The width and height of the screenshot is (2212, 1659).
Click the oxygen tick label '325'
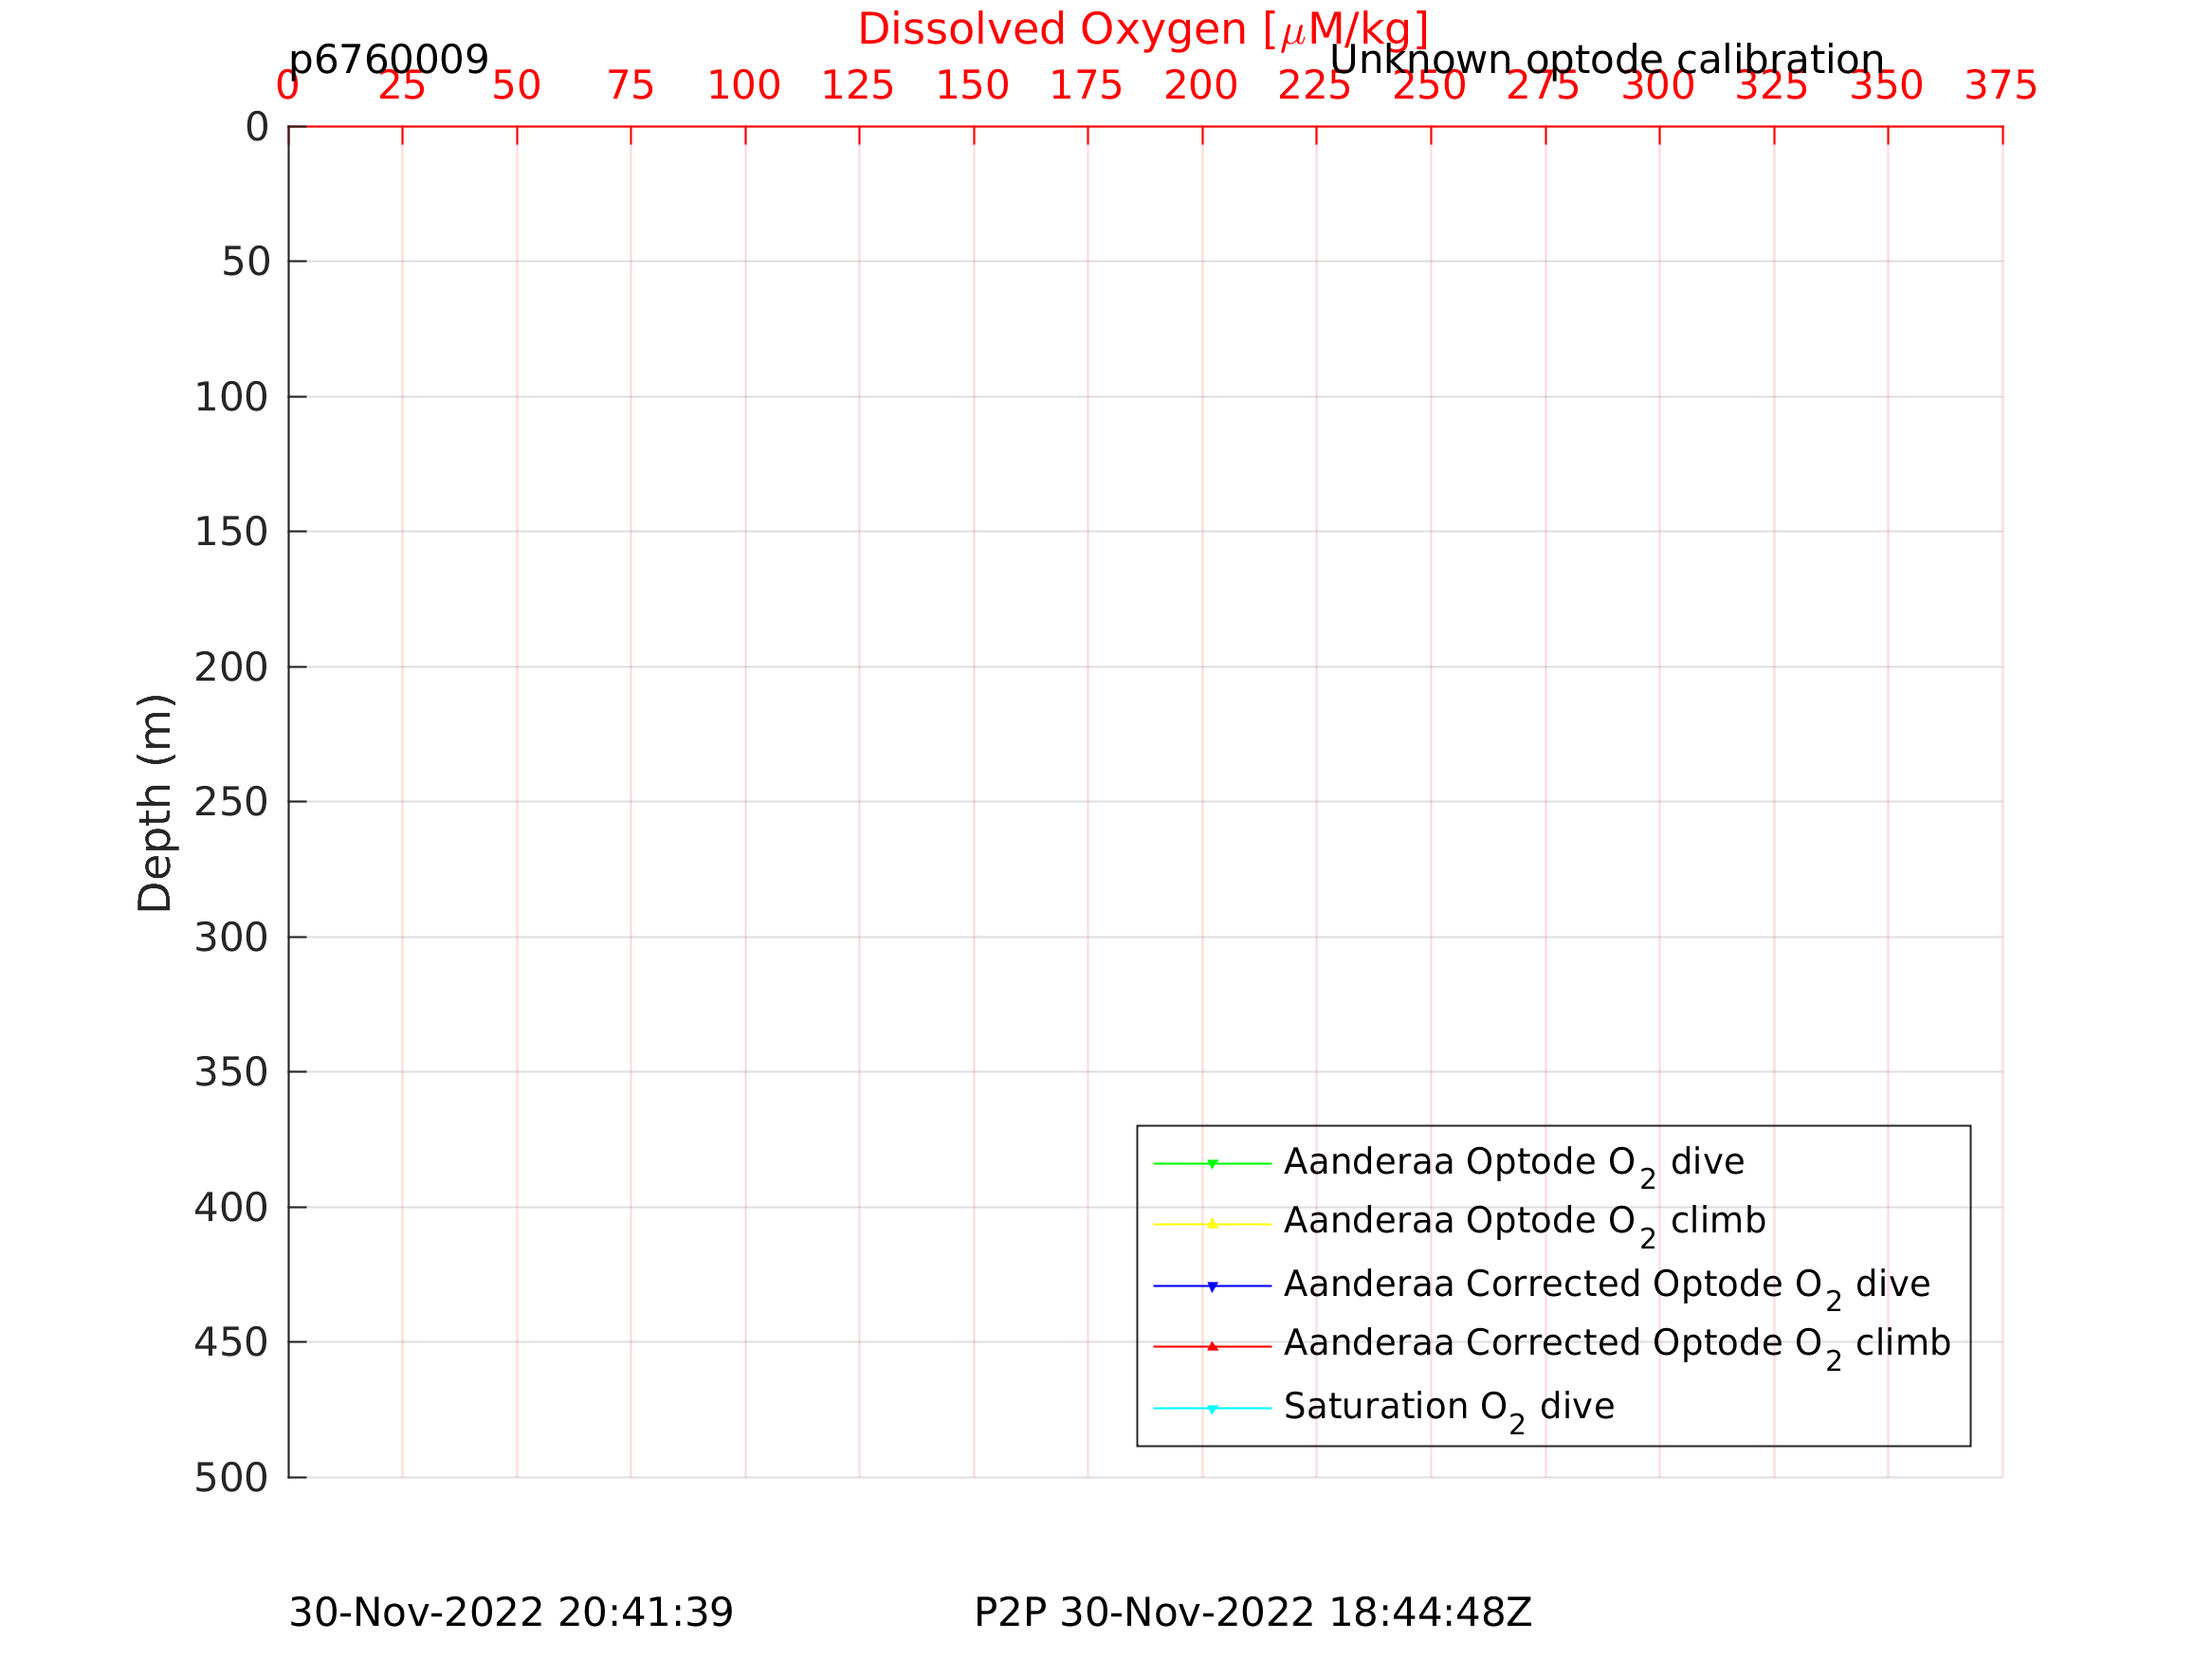click(1773, 86)
